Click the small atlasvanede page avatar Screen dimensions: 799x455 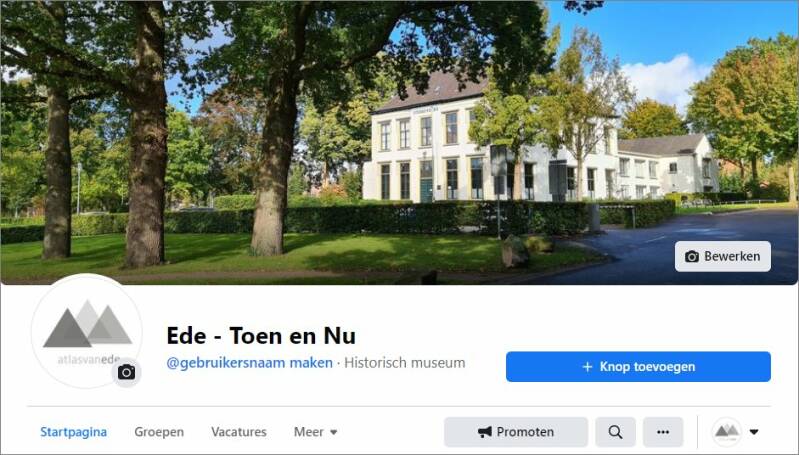coord(727,432)
